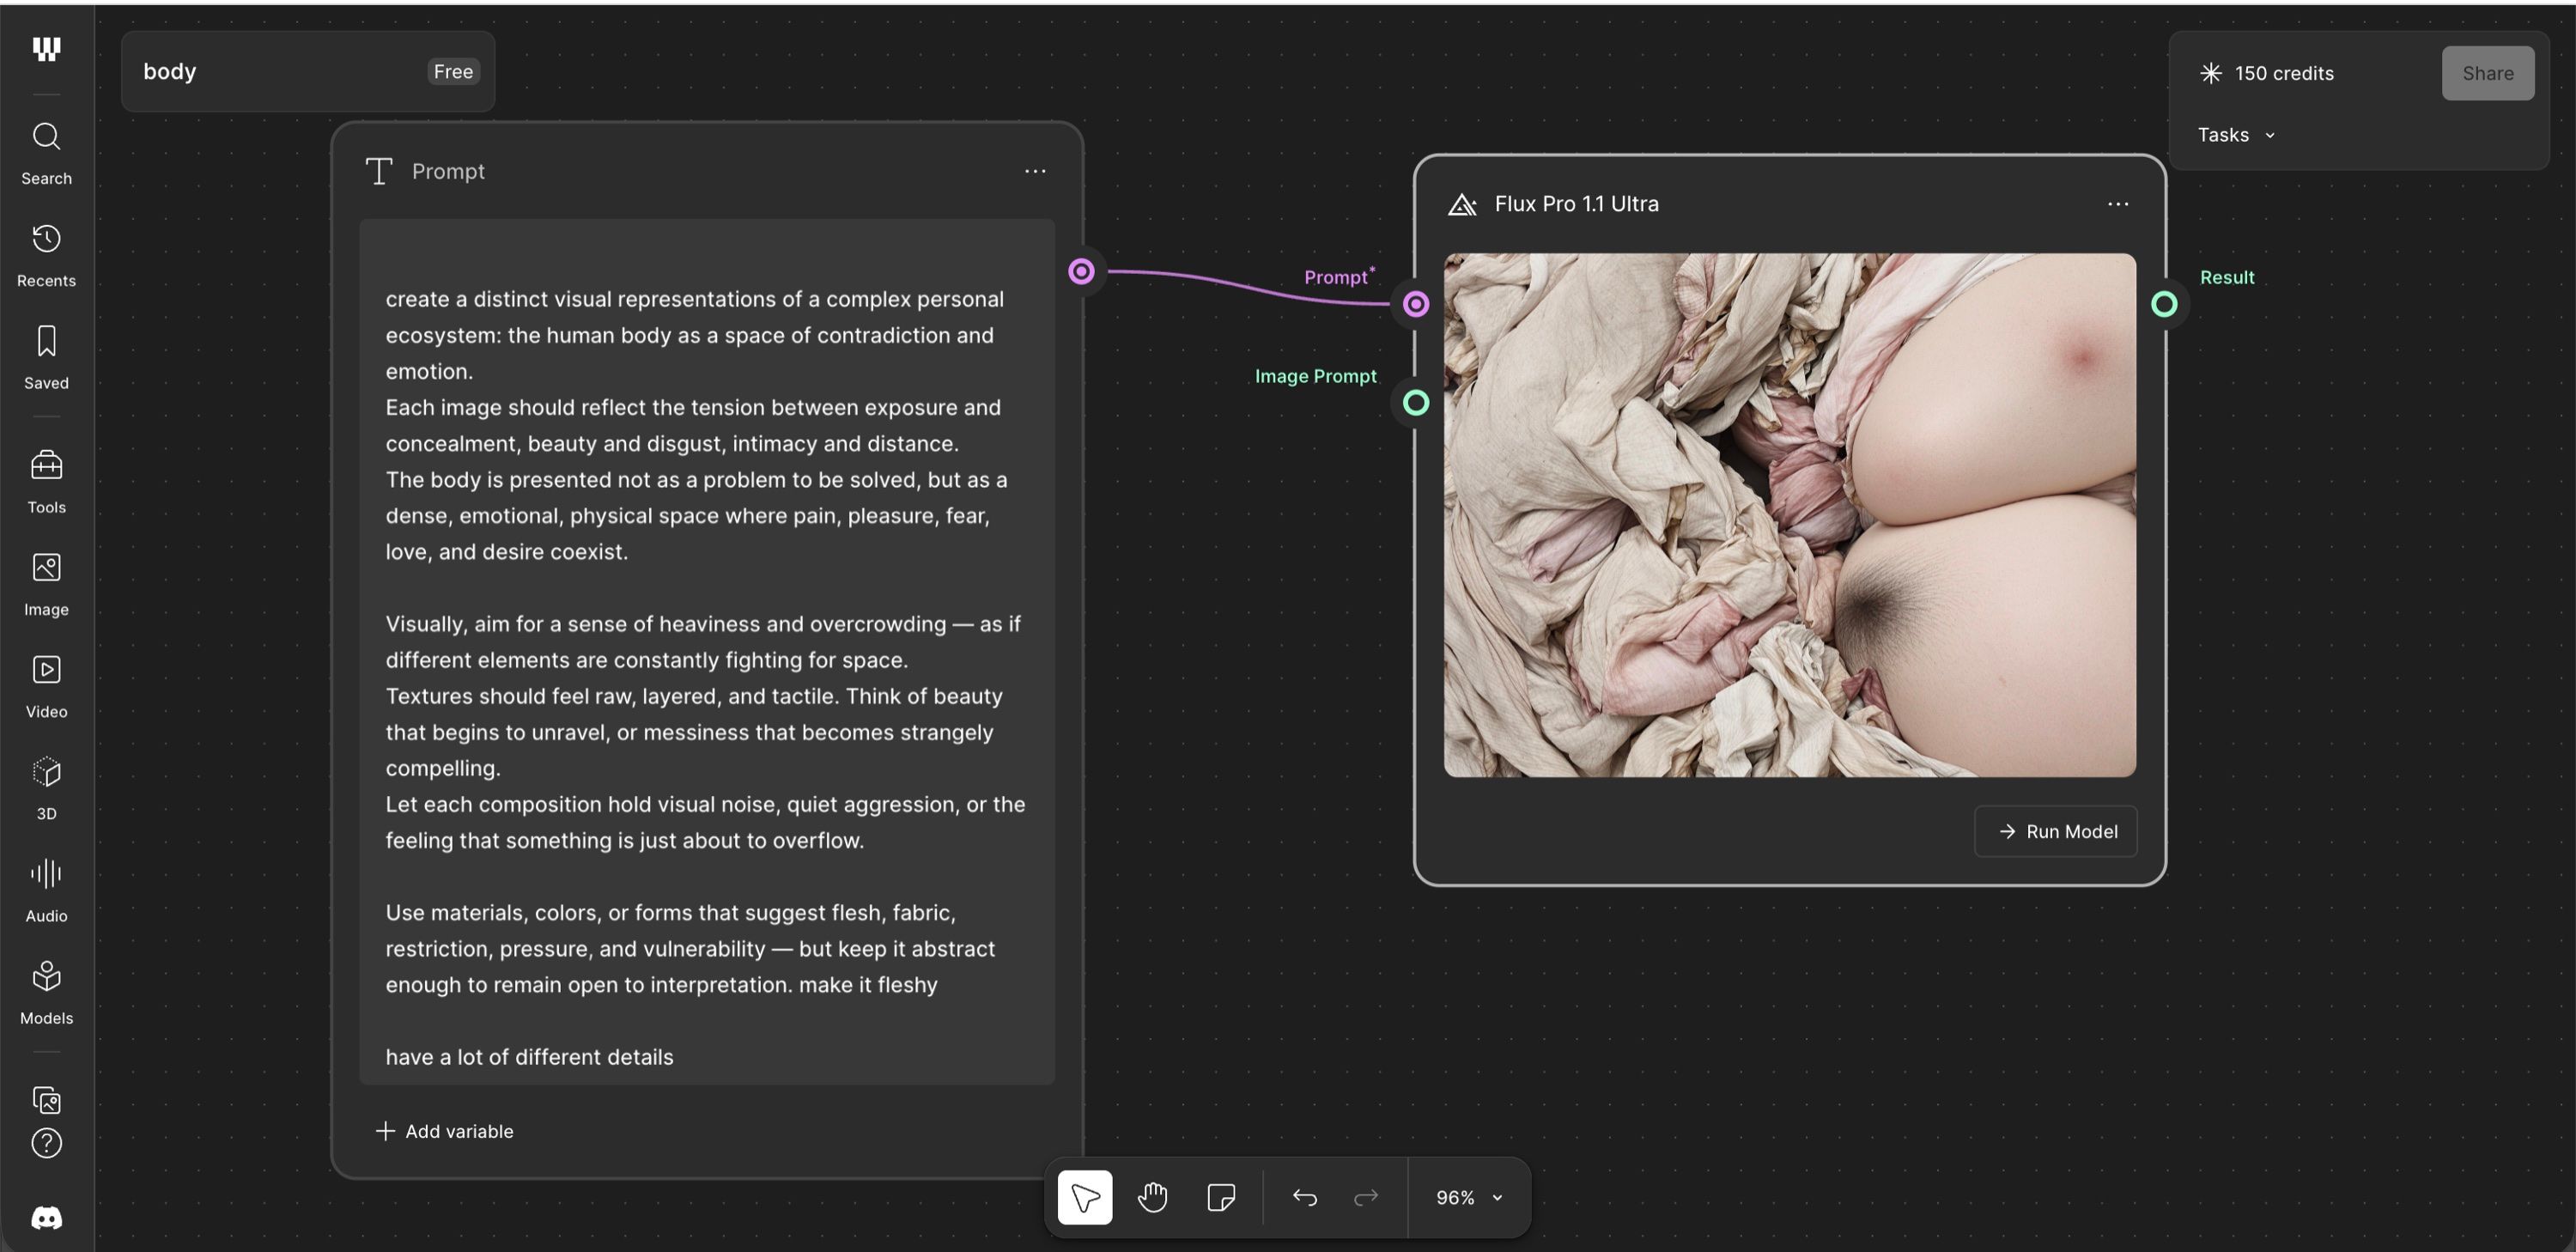
Task: Open Flux Pro 1.1 Ultra node menu
Action: [x=2118, y=204]
